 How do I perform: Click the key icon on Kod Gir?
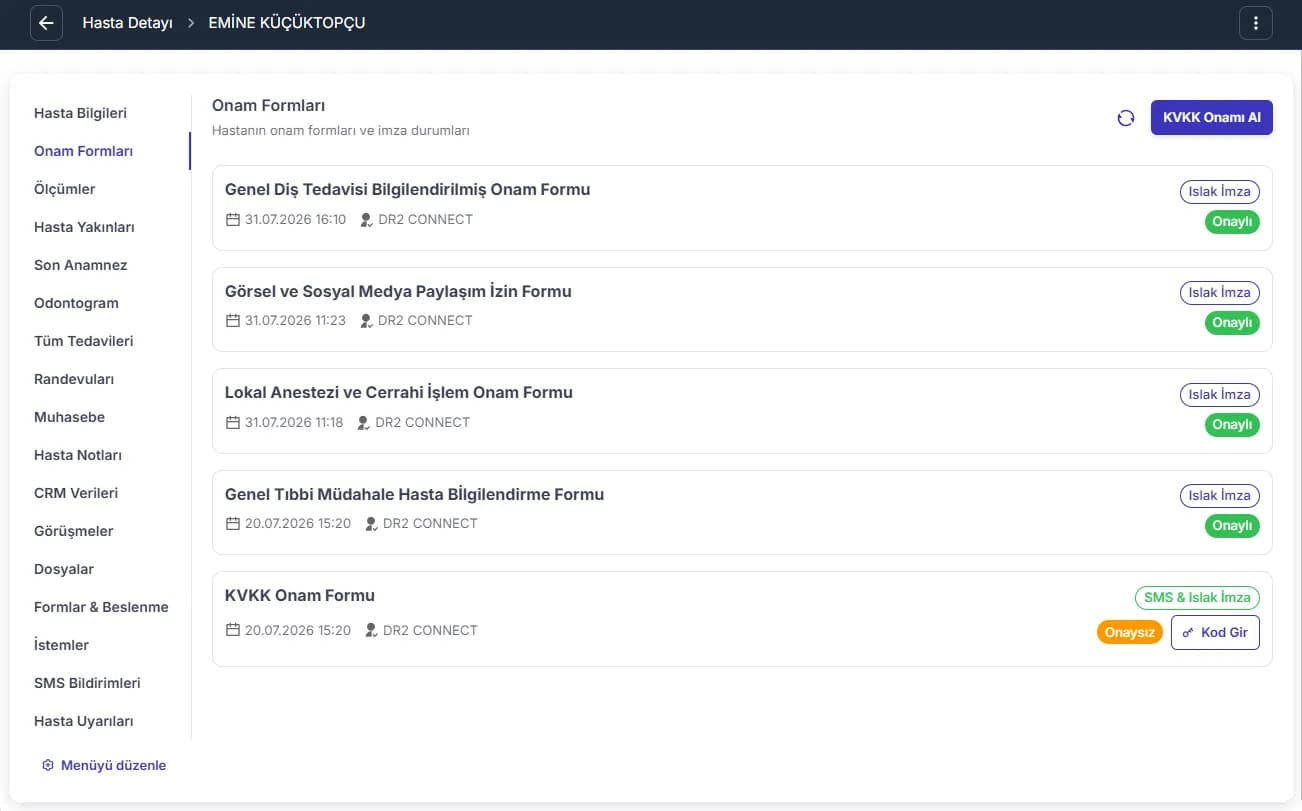(1188, 633)
